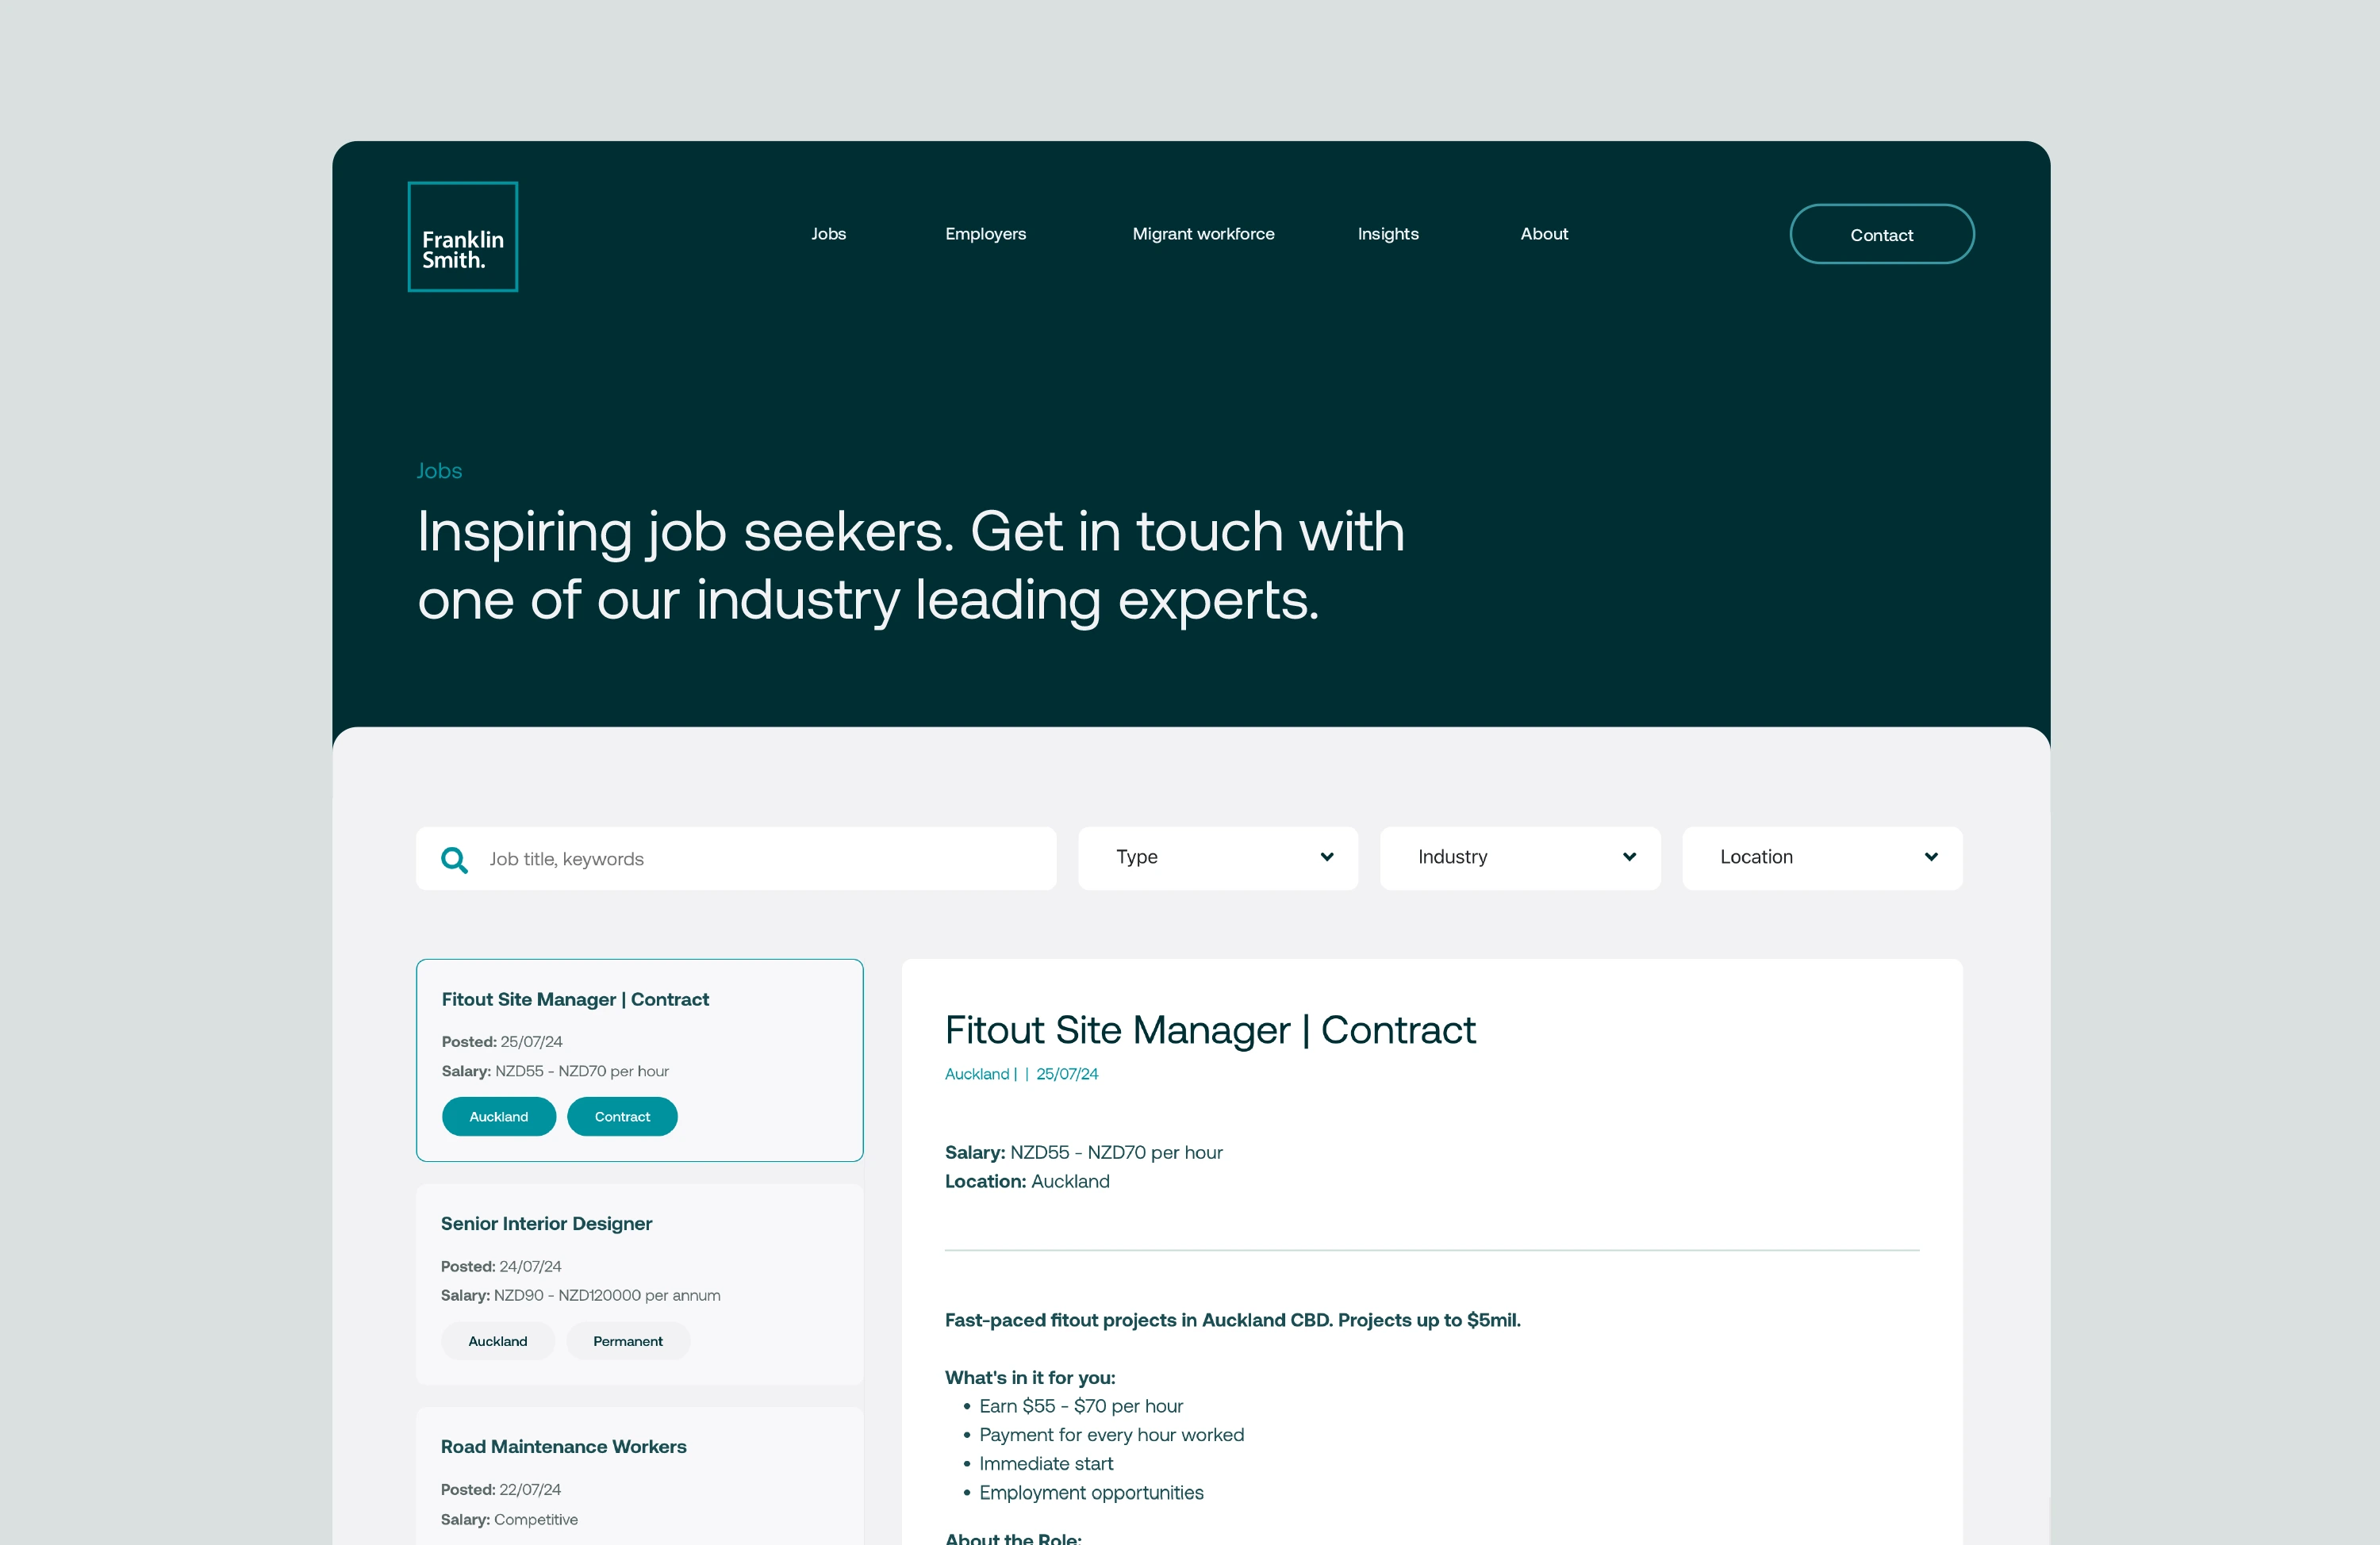Click the Auckland link under job detail title
Viewport: 2380px width, 1545px height.
coord(977,1073)
